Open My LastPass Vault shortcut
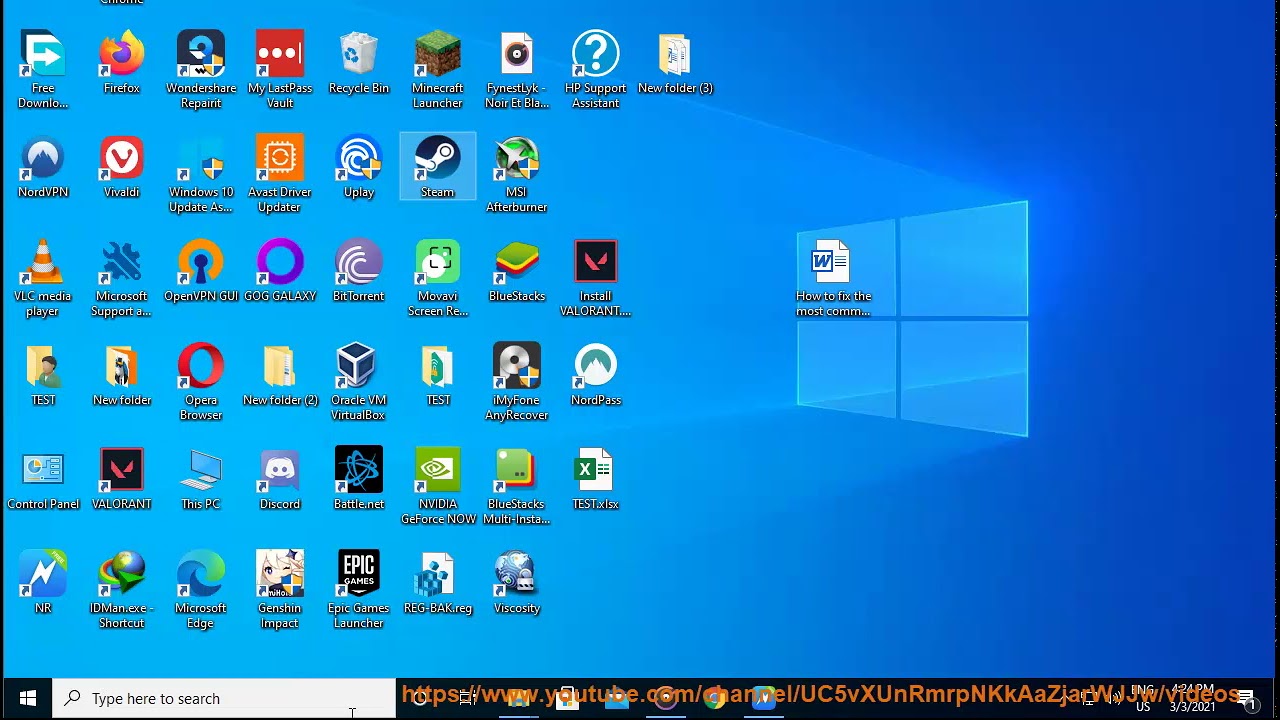Image resolution: width=1280 pixels, height=720 pixels. tap(280, 54)
